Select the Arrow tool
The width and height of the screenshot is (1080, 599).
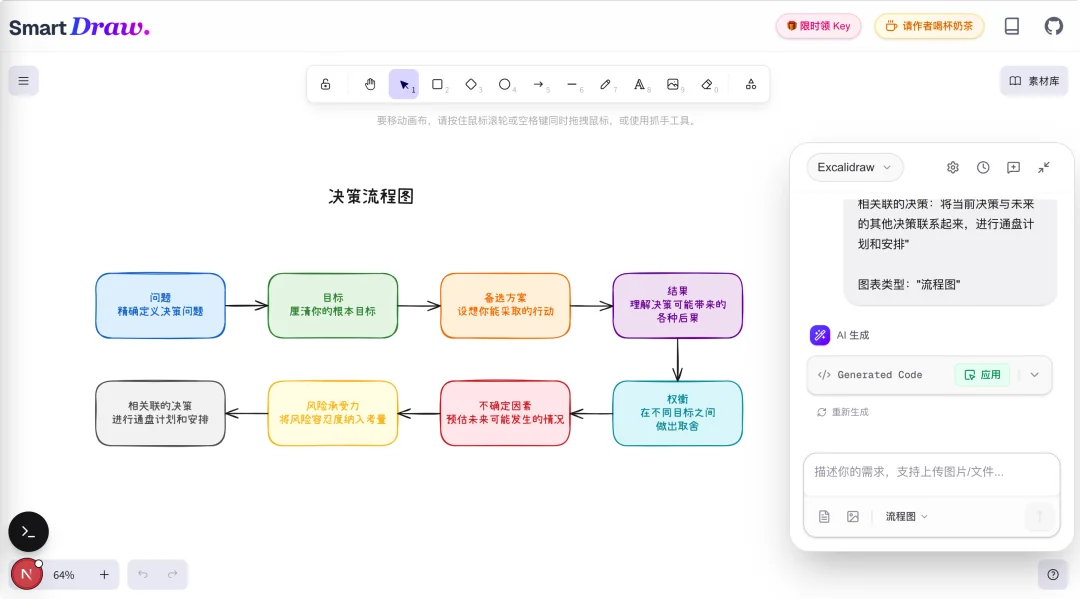(x=539, y=84)
